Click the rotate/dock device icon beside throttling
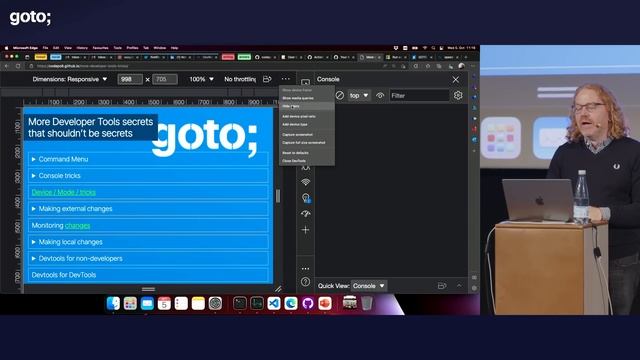640x360 pixels. click(267, 79)
